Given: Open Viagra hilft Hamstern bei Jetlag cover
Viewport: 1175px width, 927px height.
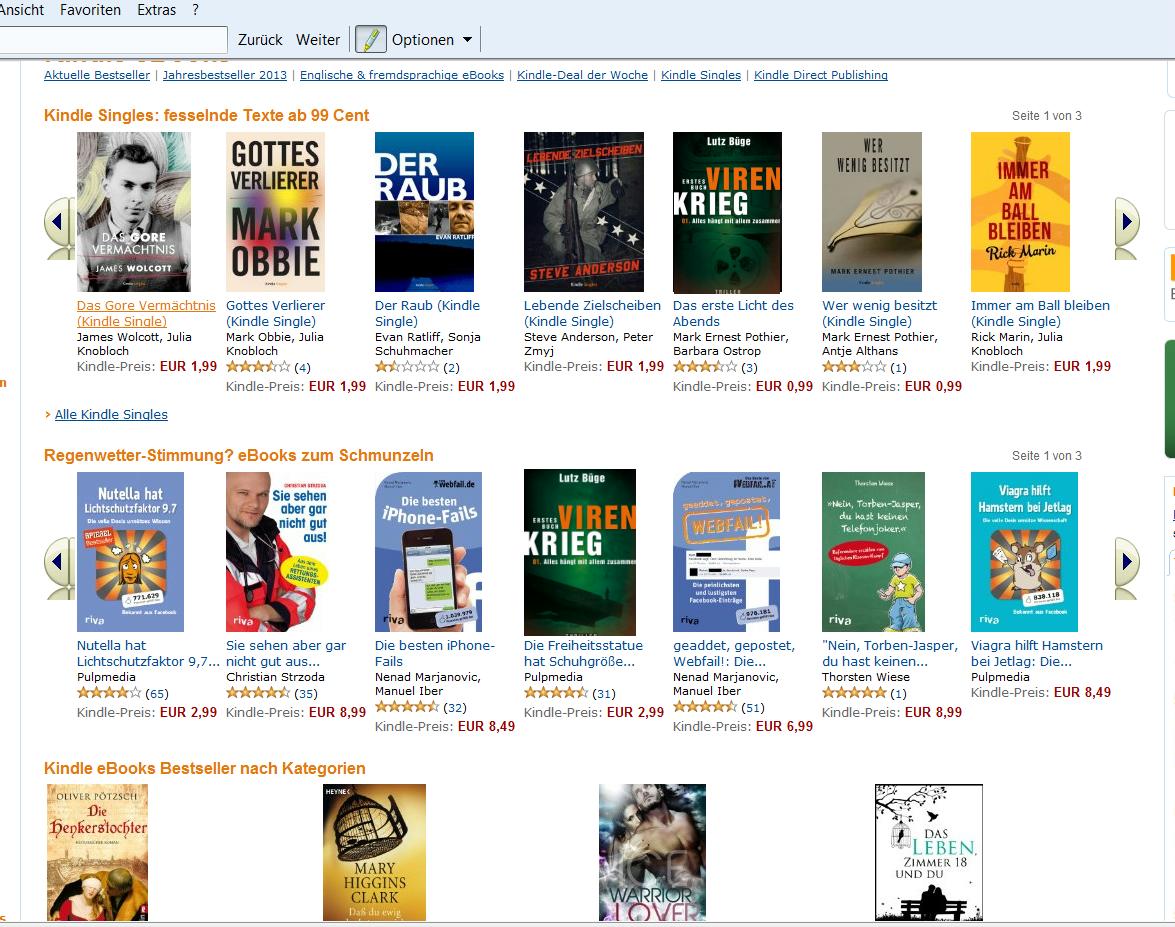Looking at the screenshot, I should tap(1024, 552).
